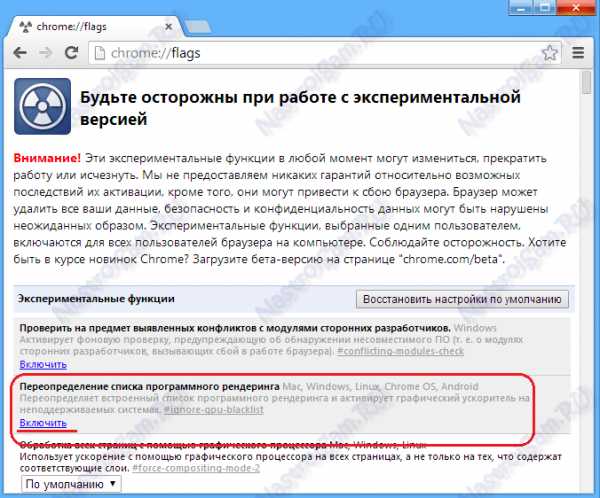600x498 pixels.
Task: Bookmark this page with the star icon
Action: point(550,53)
